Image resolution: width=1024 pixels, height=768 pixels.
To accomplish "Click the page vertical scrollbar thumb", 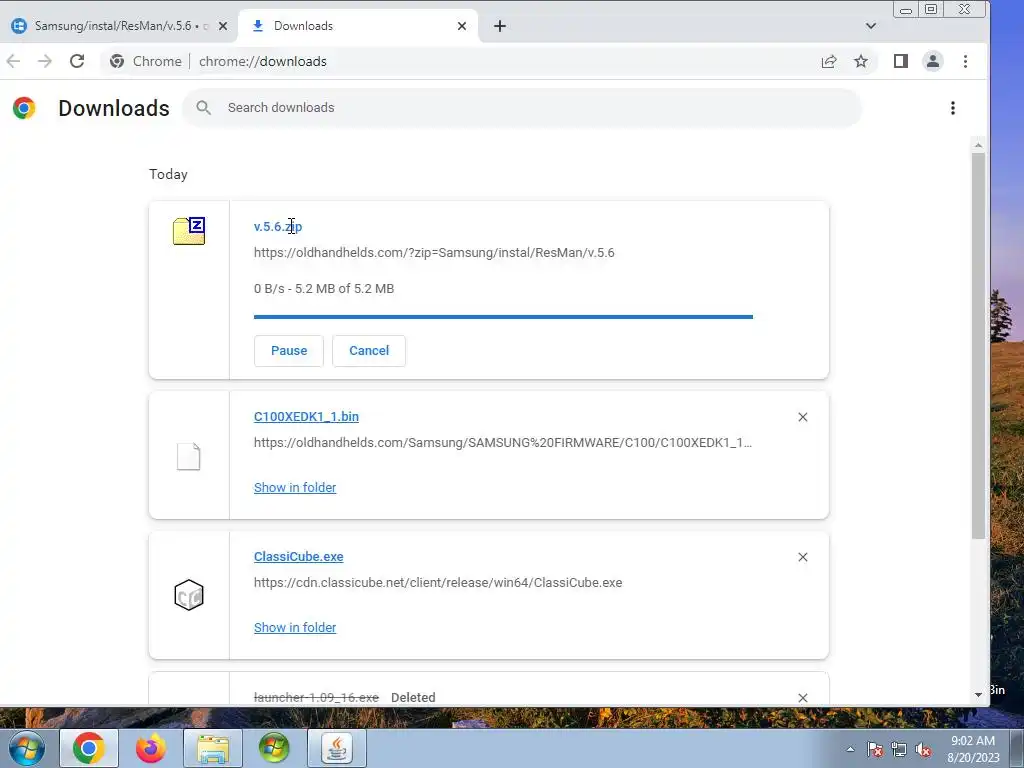I will (978, 346).
